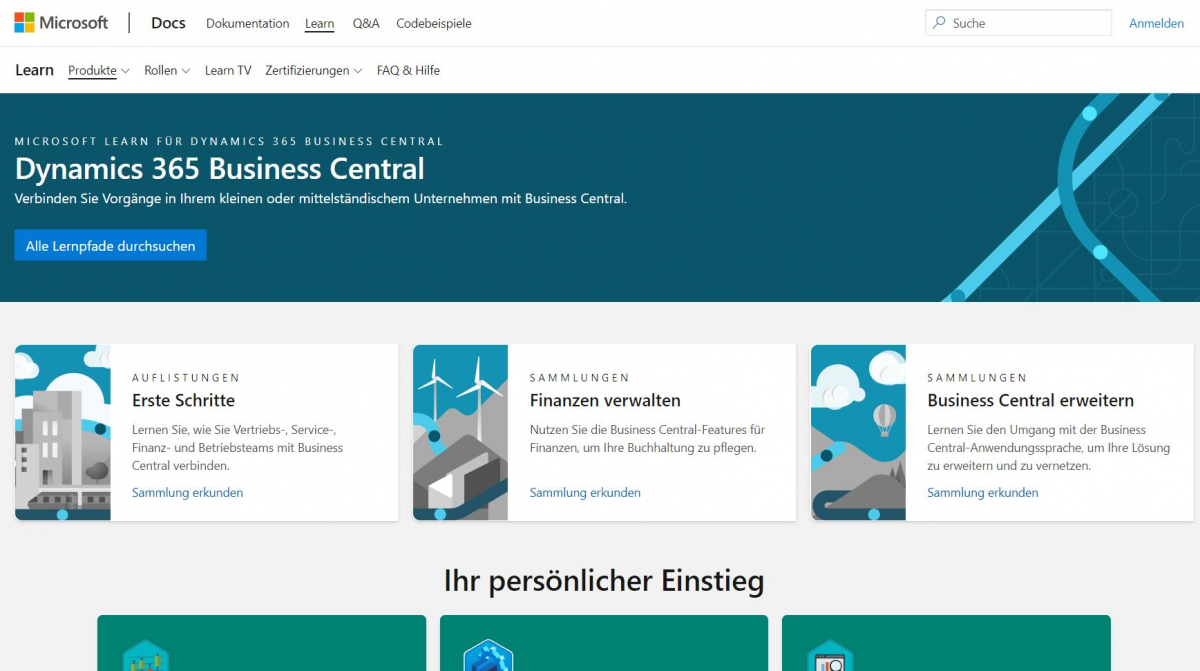Click the Microsoft logo
The image size is (1200, 671).
[x=61, y=23]
